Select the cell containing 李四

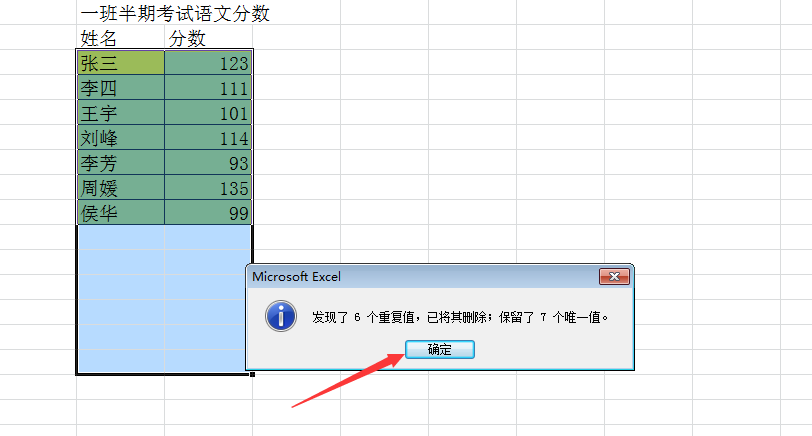coord(121,88)
